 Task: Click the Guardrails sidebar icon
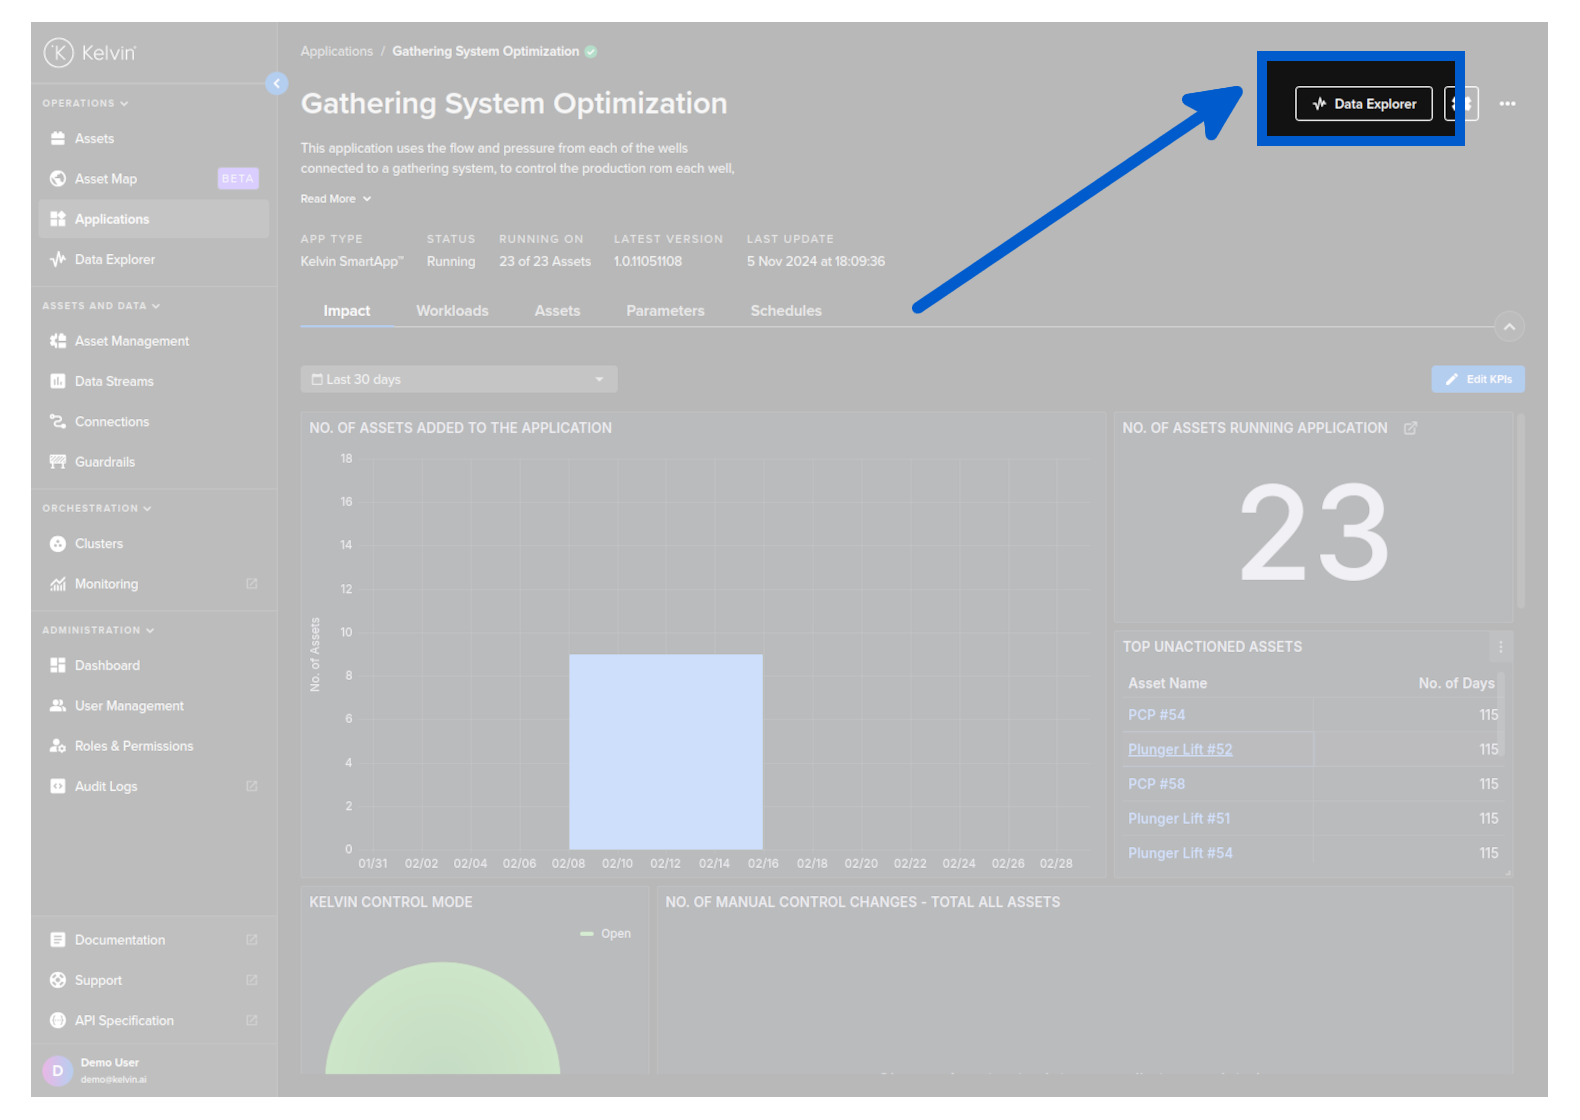[x=58, y=462]
